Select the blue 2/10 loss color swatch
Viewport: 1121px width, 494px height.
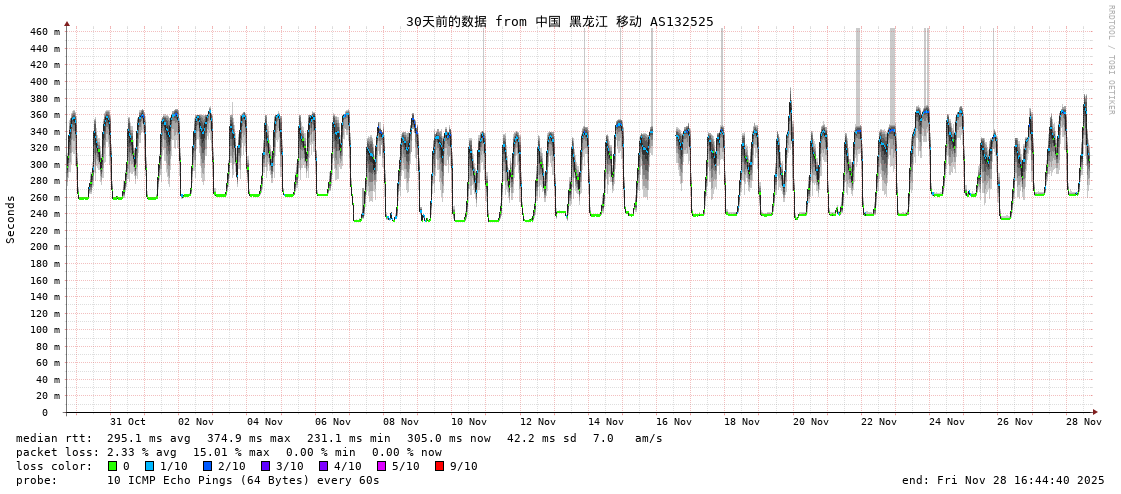pos(208,466)
